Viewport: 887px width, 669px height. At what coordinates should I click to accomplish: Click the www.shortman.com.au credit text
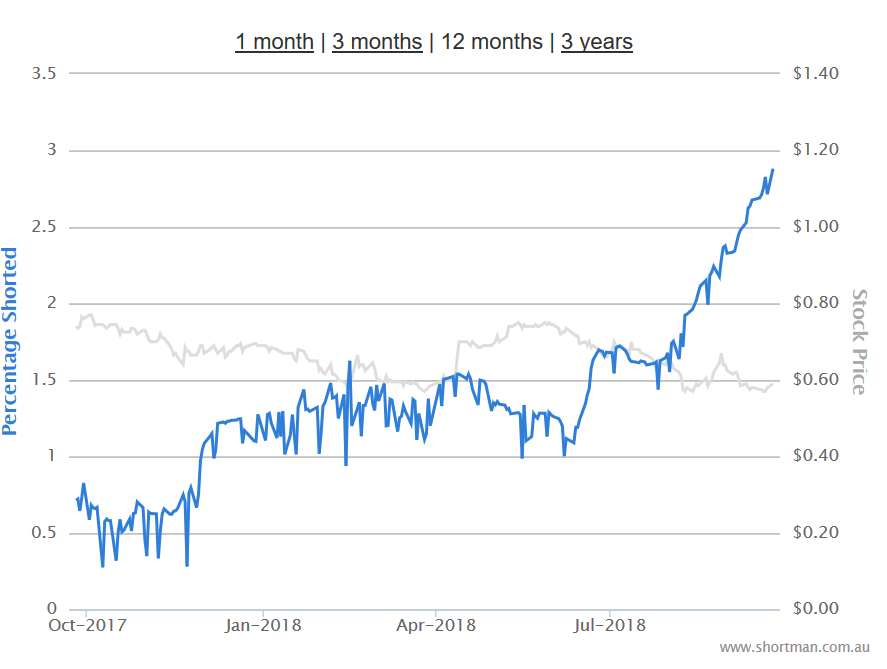(794, 647)
